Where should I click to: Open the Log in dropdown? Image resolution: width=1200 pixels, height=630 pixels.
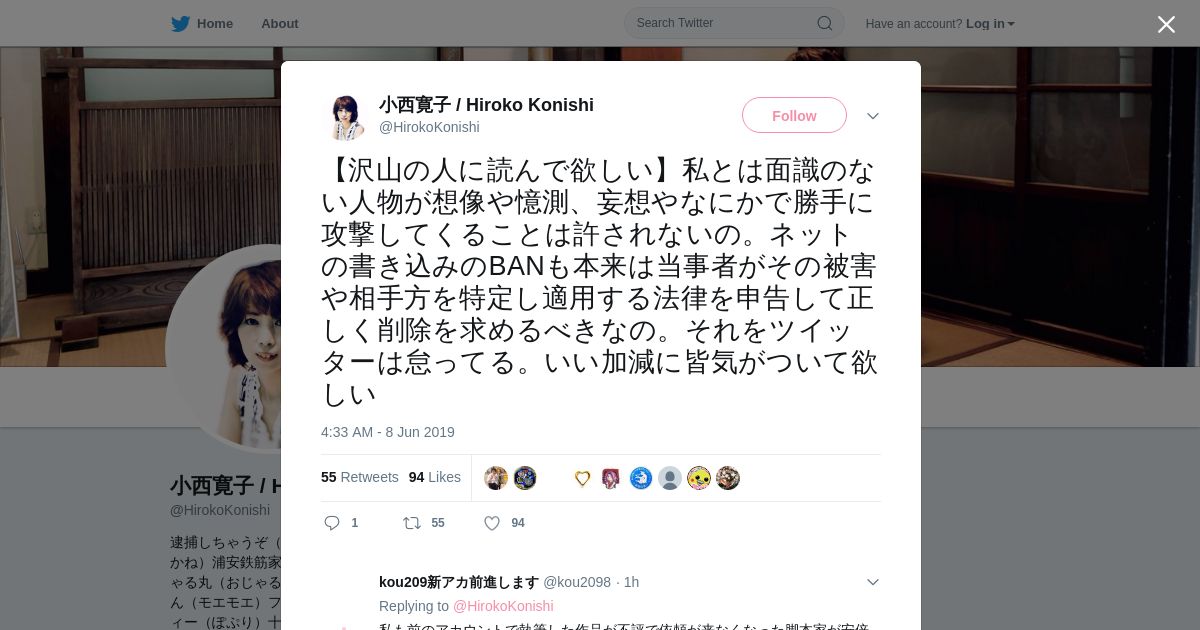click(990, 24)
